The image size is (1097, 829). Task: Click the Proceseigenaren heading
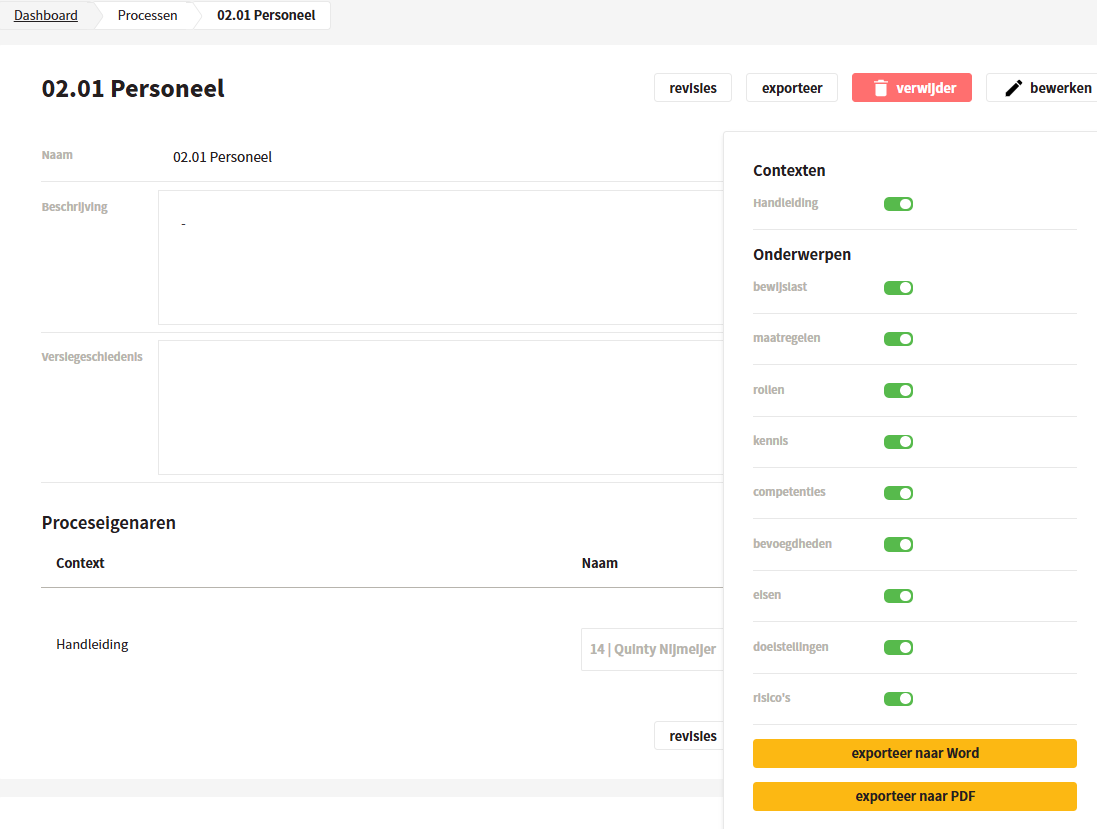[108, 523]
